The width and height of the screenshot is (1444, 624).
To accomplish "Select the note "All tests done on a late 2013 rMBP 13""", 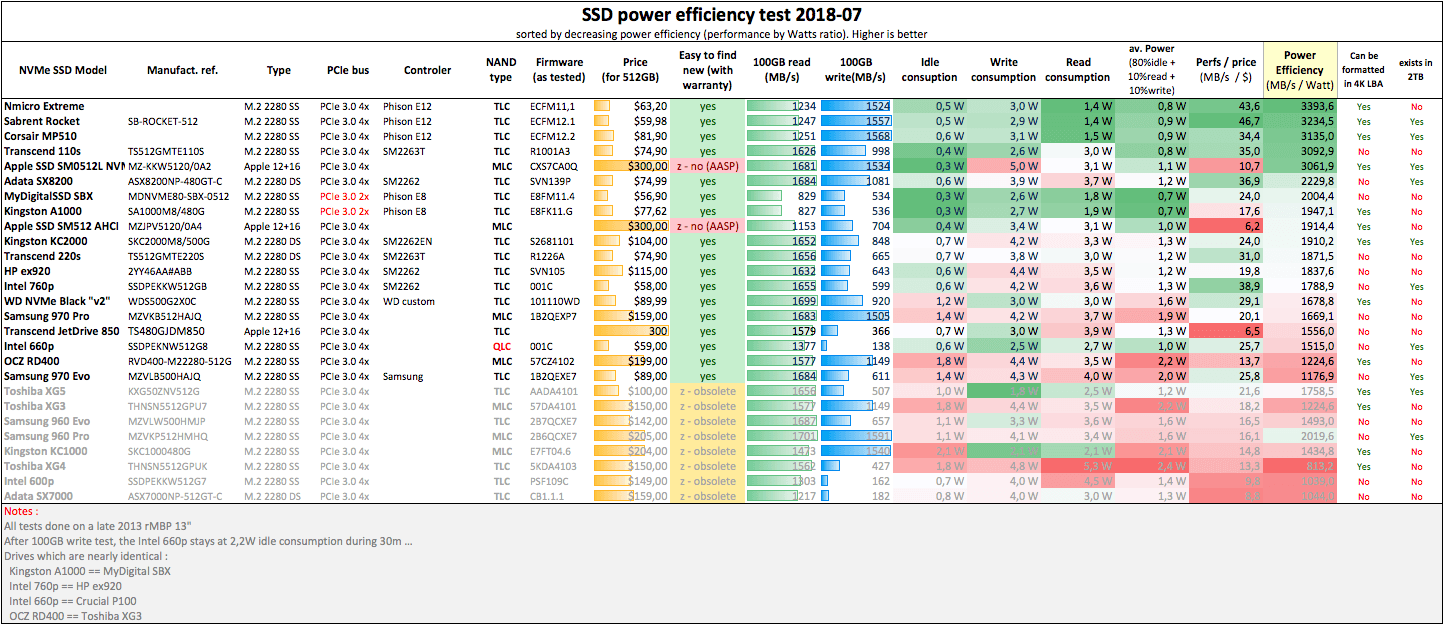I will pos(96,526).
